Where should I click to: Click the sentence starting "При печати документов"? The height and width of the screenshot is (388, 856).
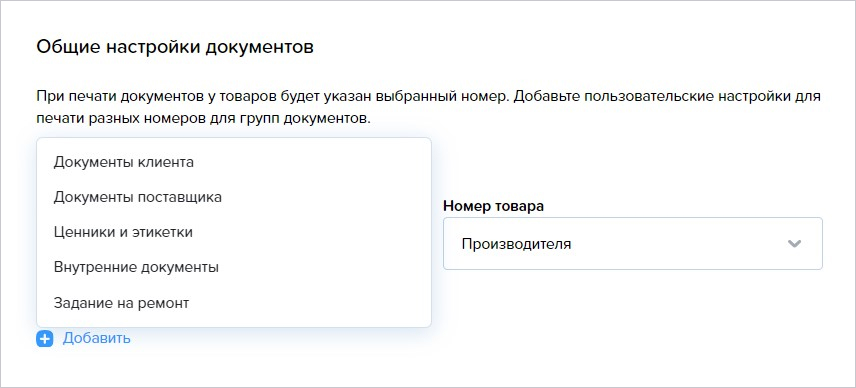coord(274,97)
